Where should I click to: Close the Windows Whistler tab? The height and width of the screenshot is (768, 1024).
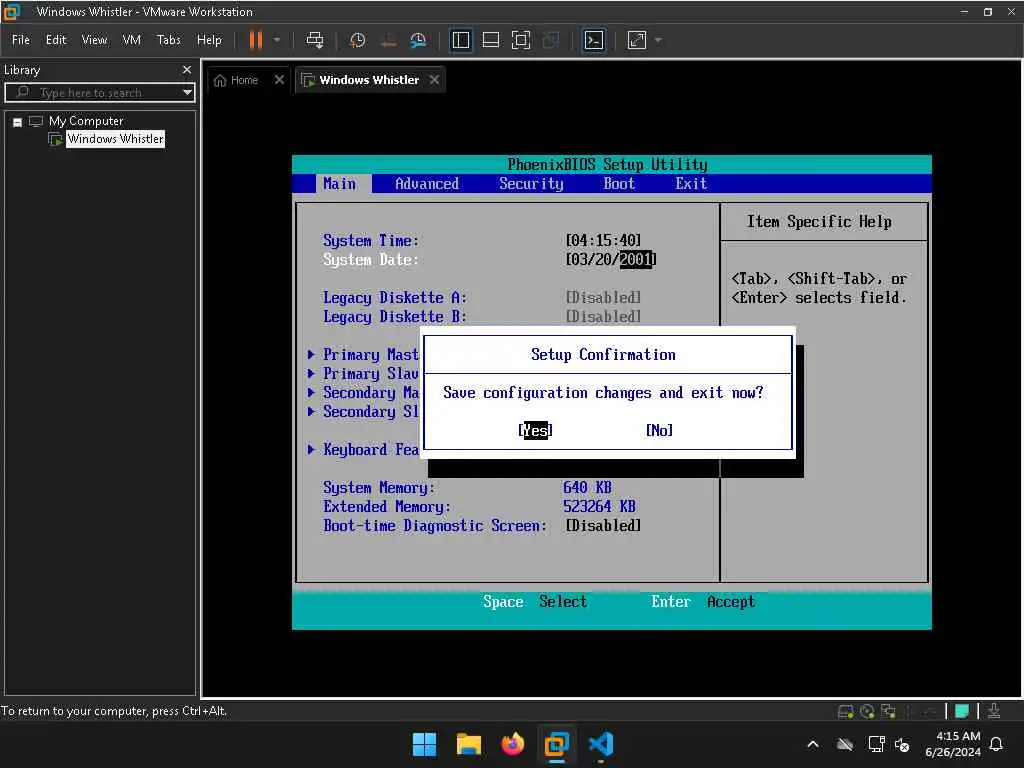pyautogui.click(x=434, y=80)
